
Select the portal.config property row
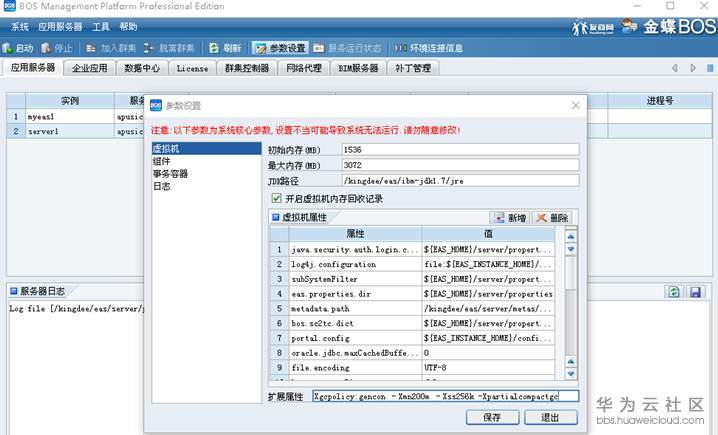point(412,338)
